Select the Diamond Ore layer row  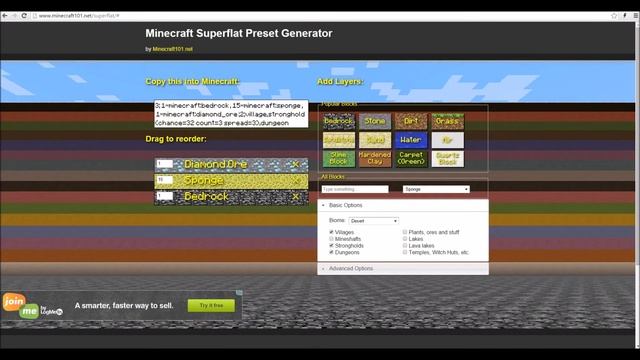231,164
